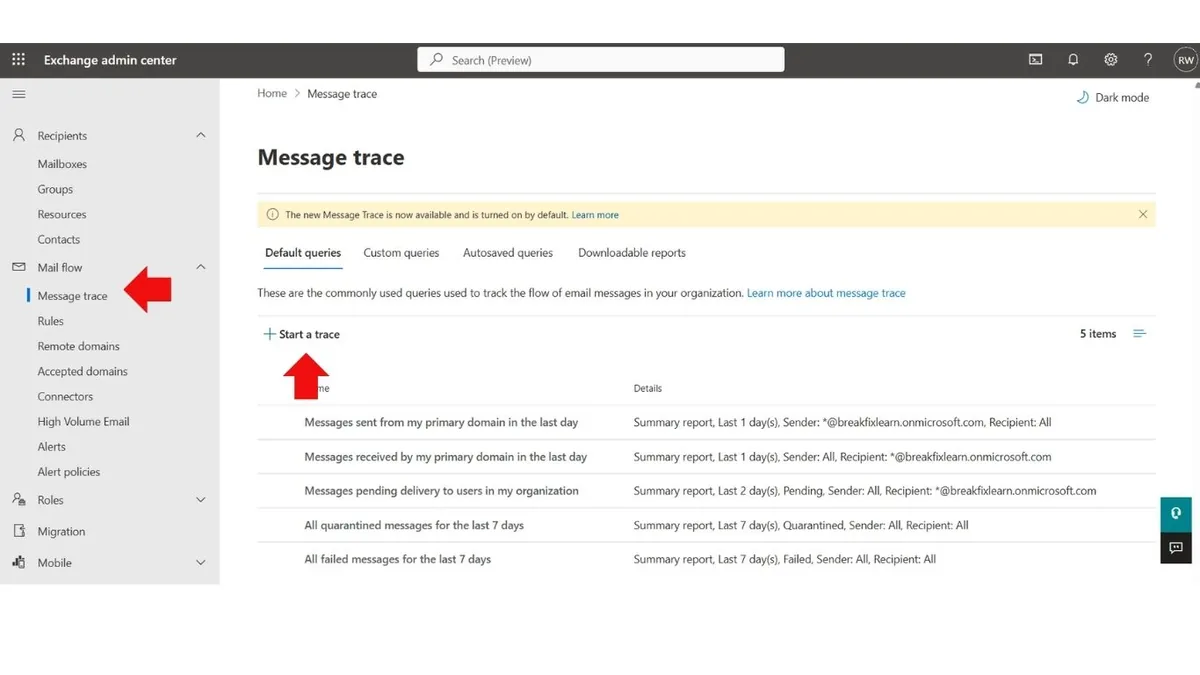Click the Roles people icon
Image resolution: width=1200 pixels, height=675 pixels.
18,500
